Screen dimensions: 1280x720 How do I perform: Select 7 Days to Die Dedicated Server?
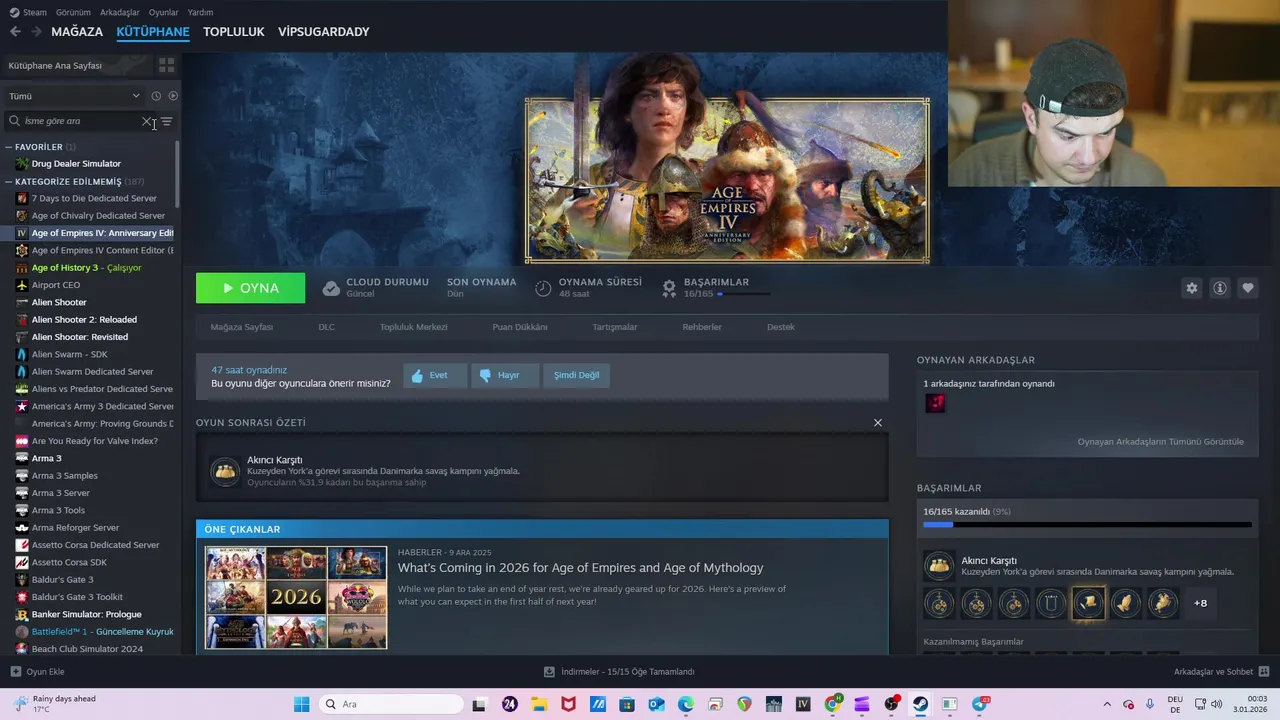click(x=94, y=198)
